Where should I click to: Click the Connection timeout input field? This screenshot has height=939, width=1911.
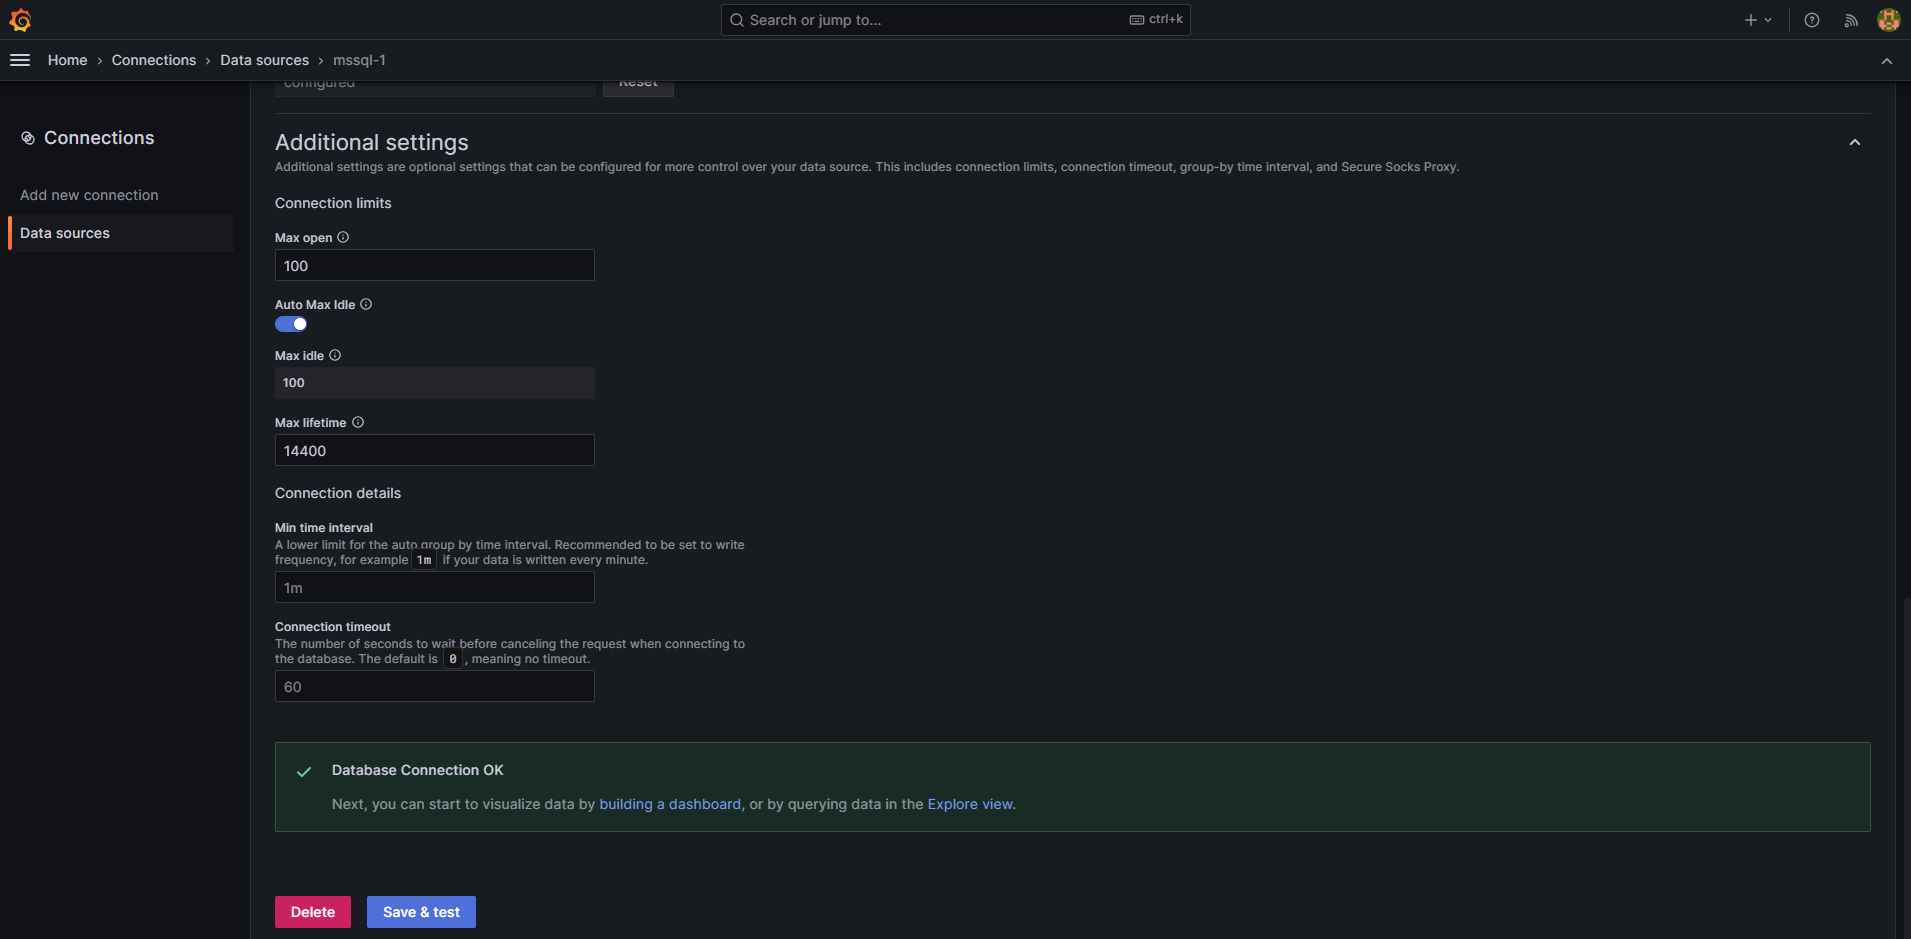pyautogui.click(x=434, y=687)
